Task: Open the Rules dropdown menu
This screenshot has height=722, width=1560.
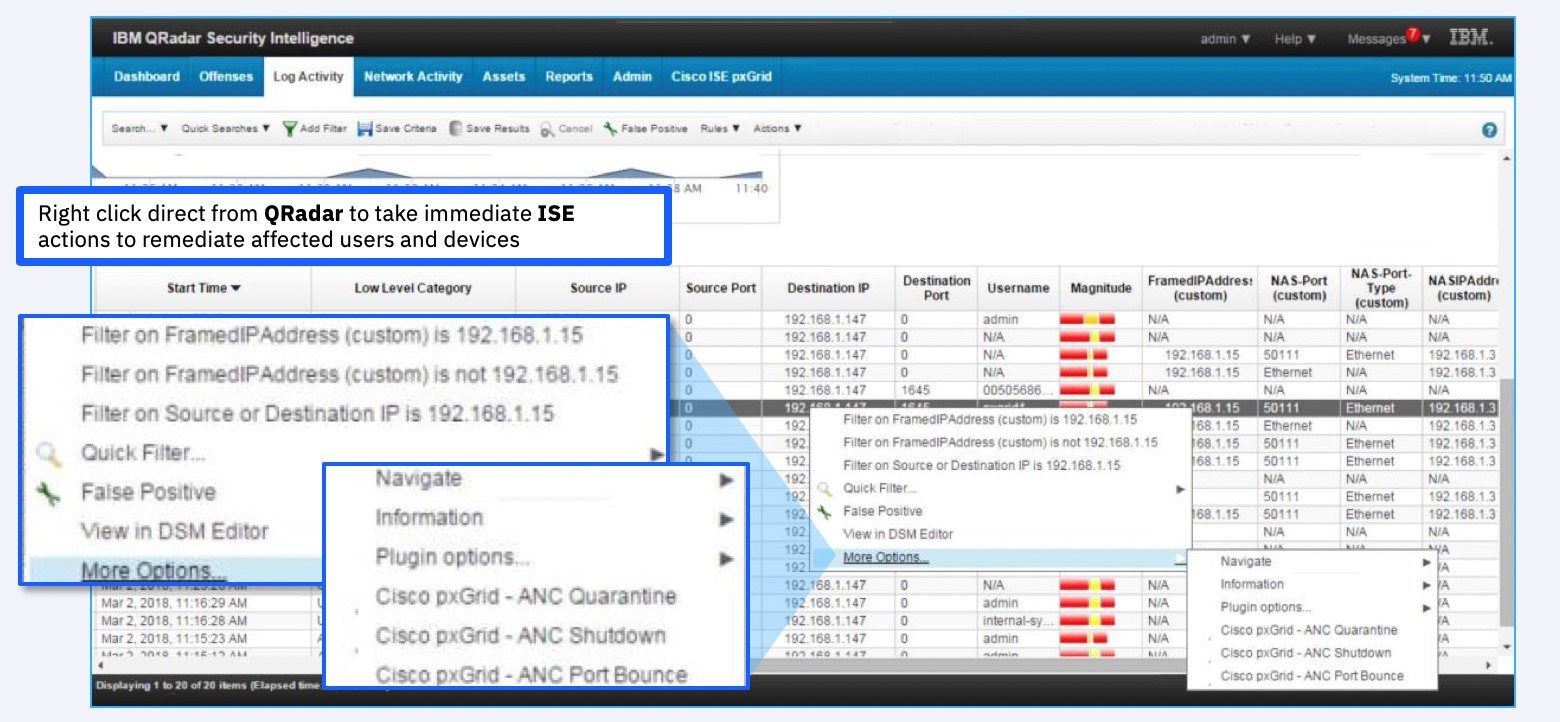Action: pos(720,129)
